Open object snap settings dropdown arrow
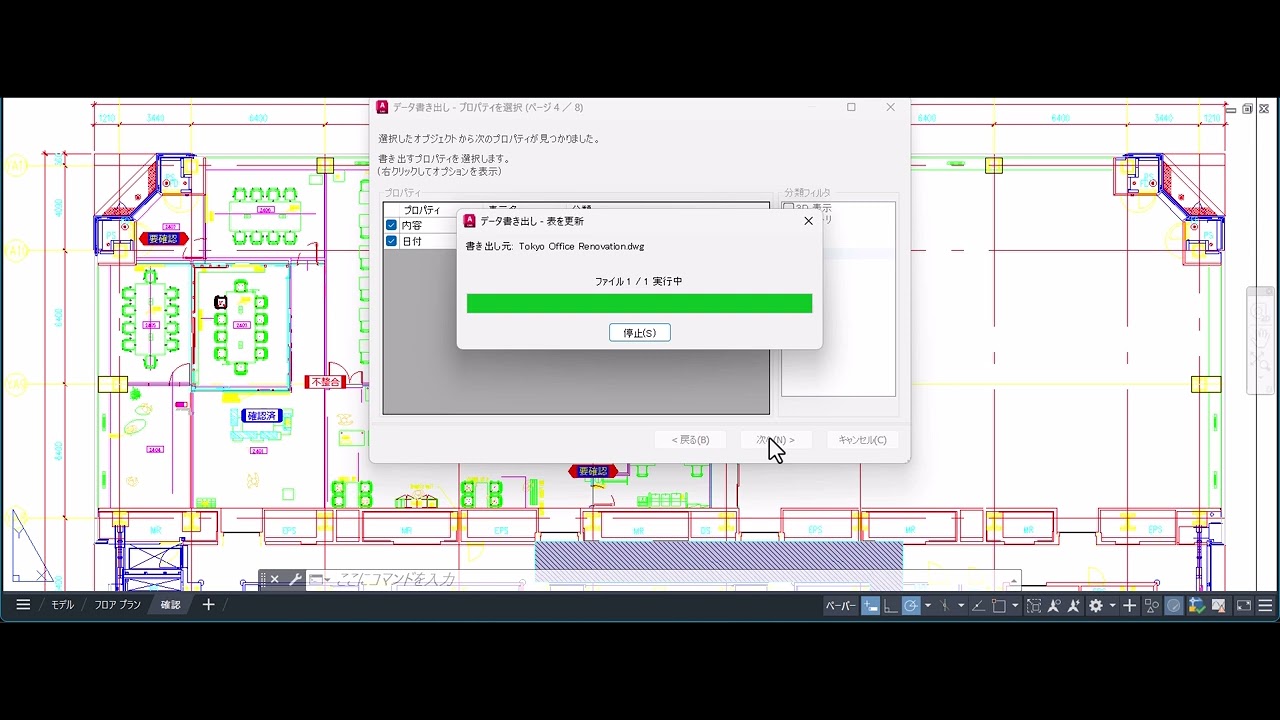 (1015, 606)
